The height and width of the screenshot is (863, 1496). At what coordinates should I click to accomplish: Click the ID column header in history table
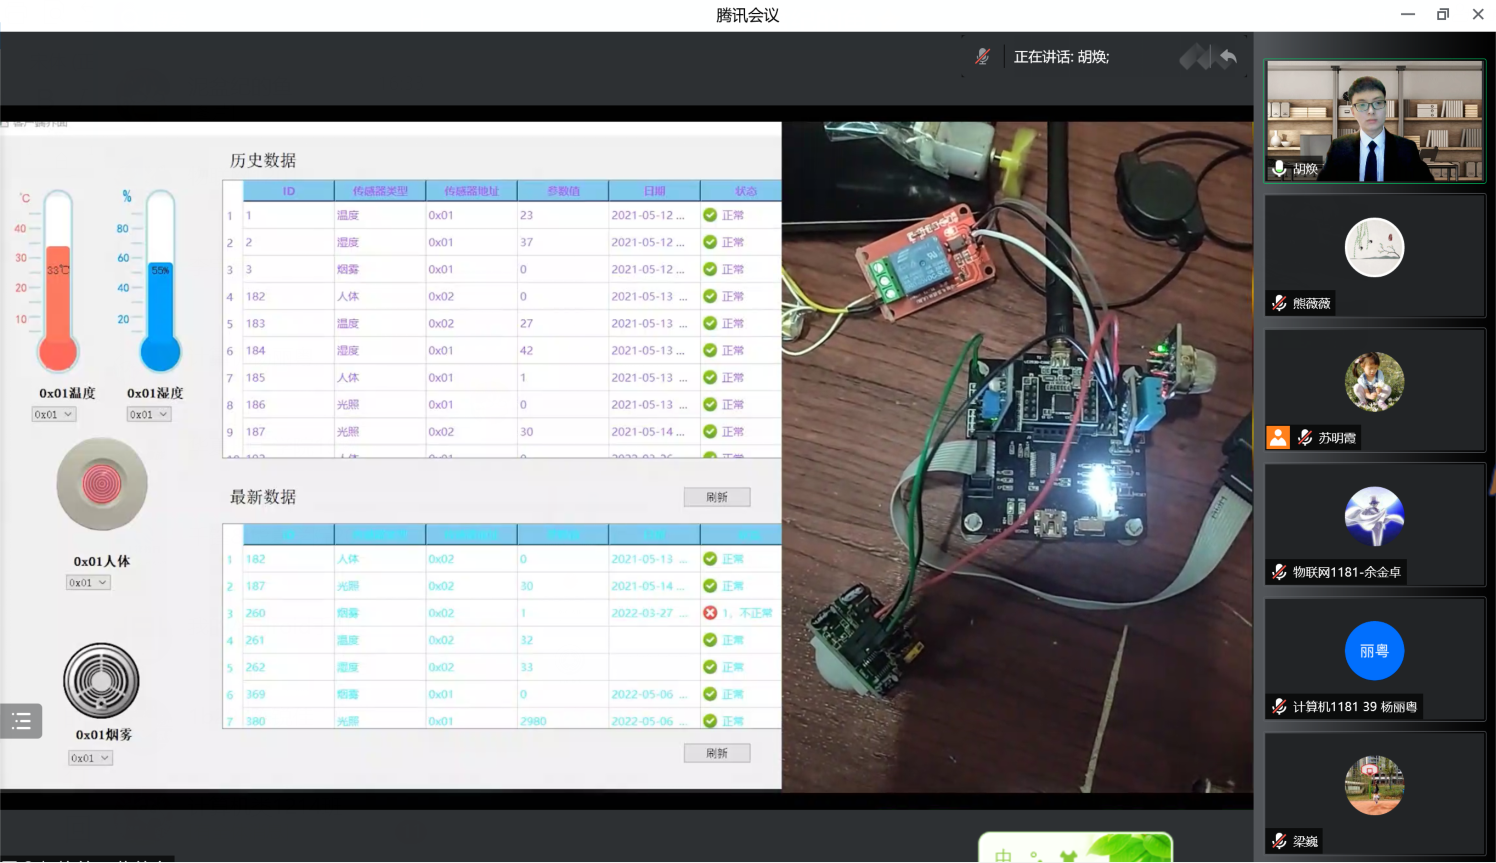click(288, 191)
